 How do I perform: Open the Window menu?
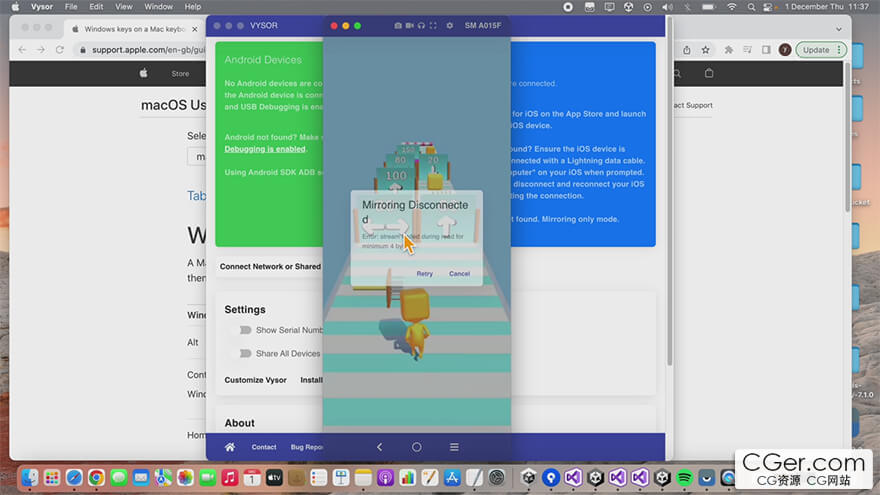[158, 7]
